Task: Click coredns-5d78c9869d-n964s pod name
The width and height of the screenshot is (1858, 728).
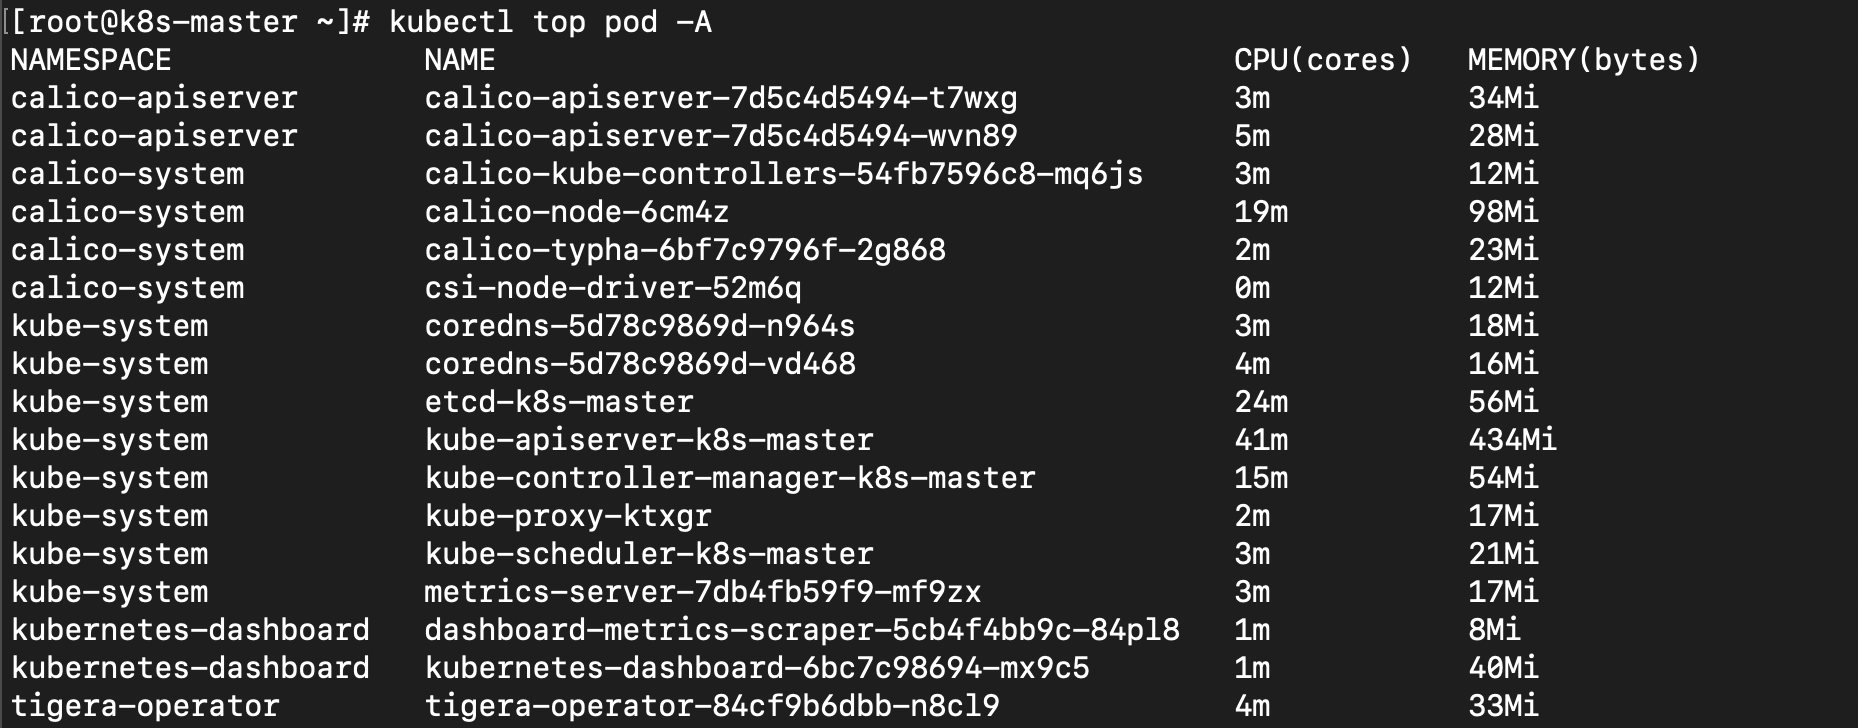Action: (640, 326)
